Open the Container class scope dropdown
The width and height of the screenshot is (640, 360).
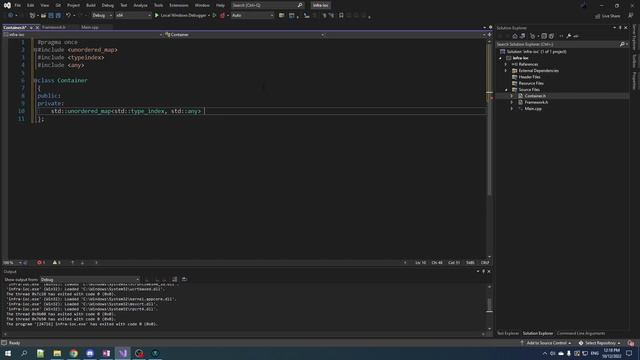(244, 35)
